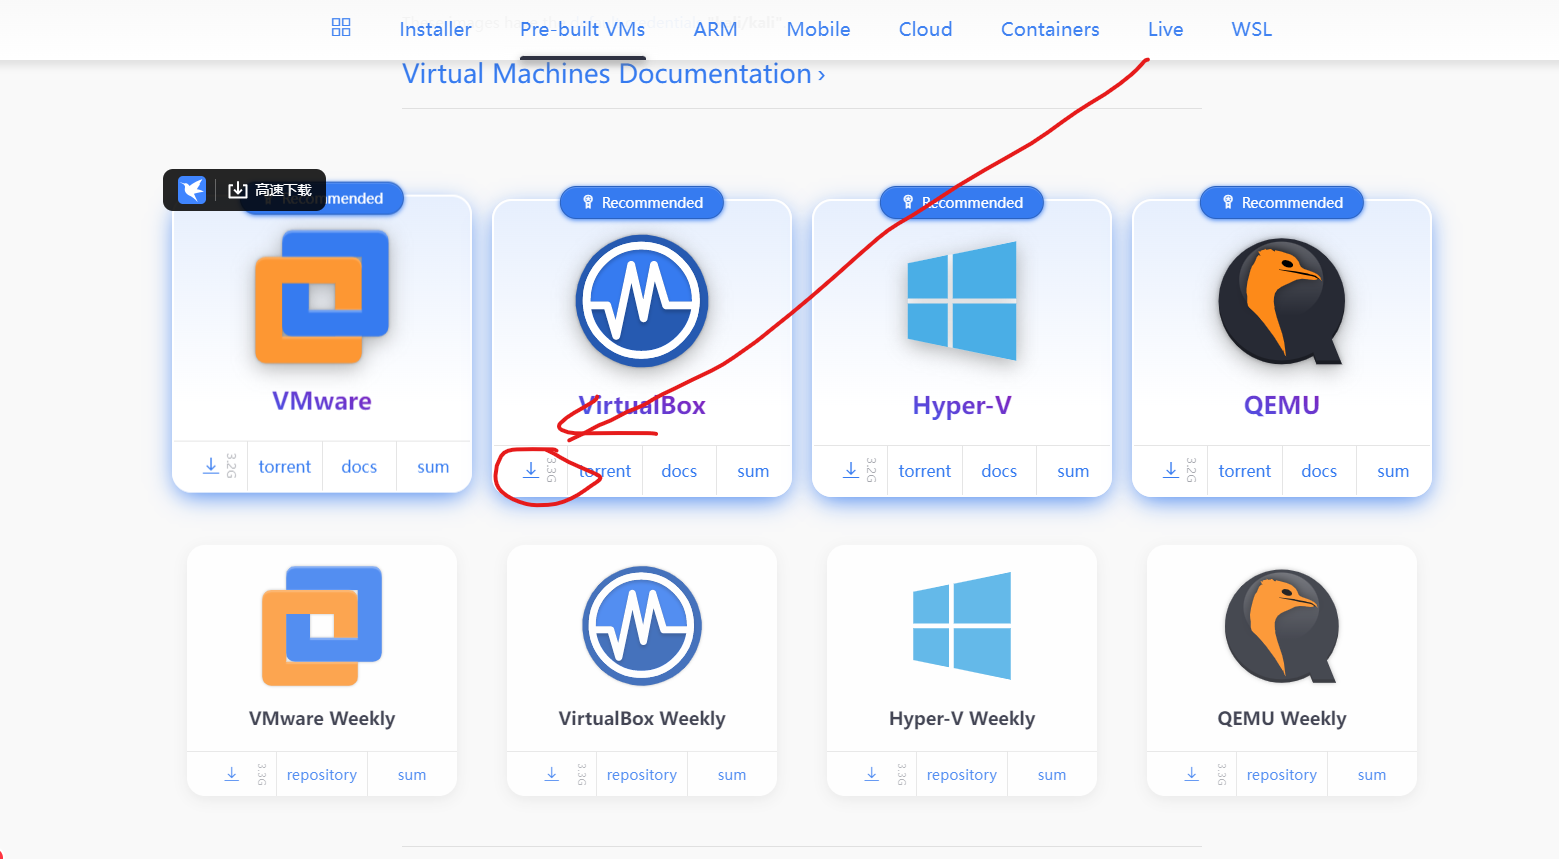The width and height of the screenshot is (1559, 859).
Task: Show the Hyper-V sum checksum
Action: coord(1073,471)
